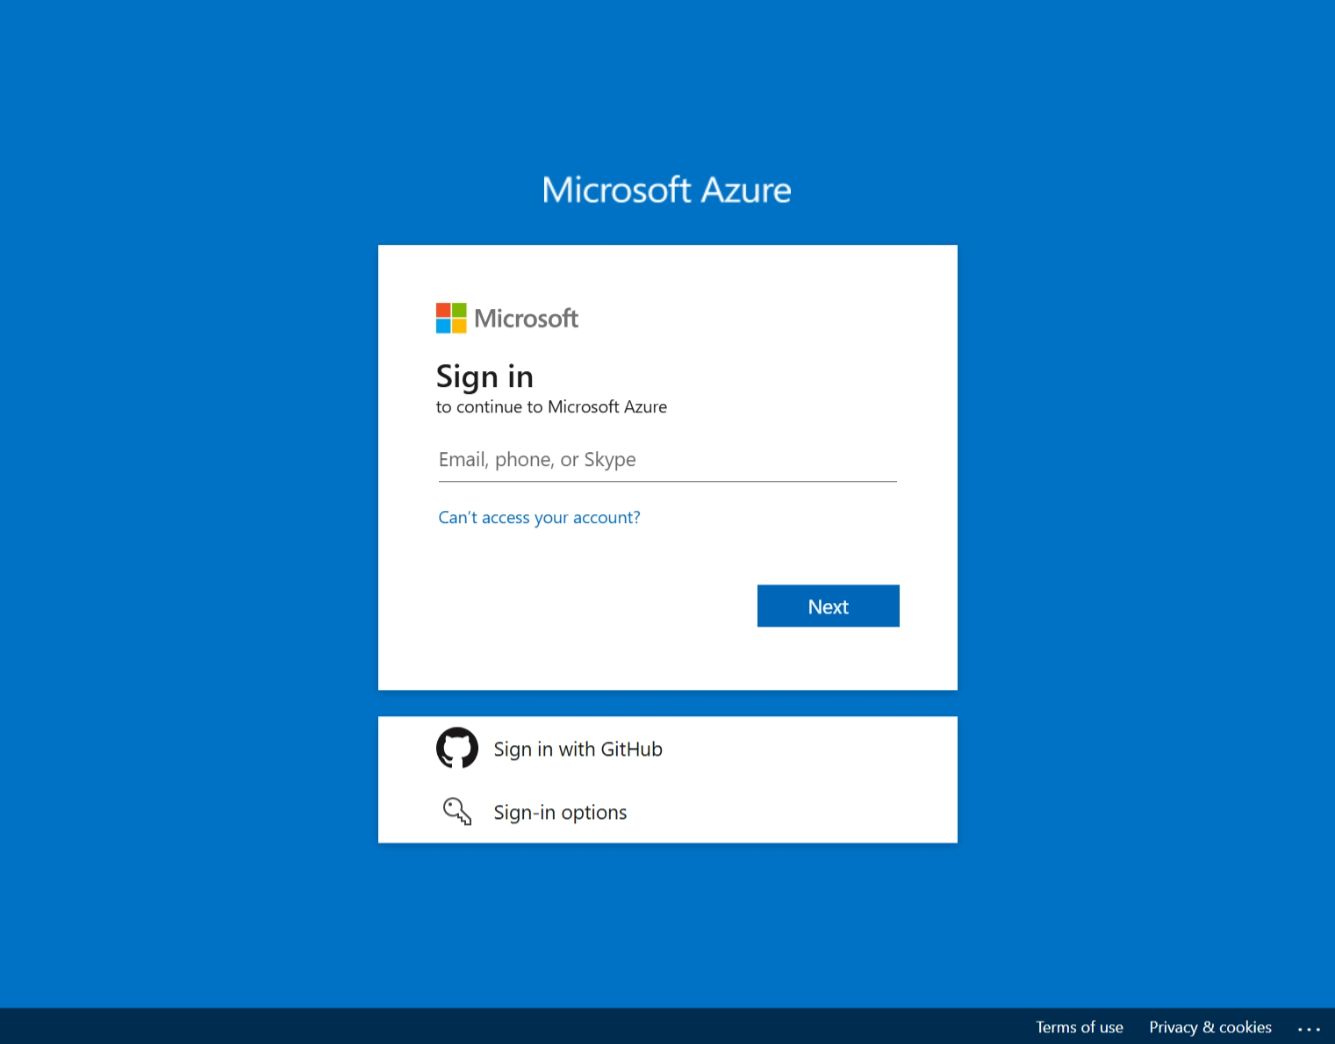Click the "to continue to Microsoft Azure" text
1335x1044 pixels.
(x=551, y=407)
